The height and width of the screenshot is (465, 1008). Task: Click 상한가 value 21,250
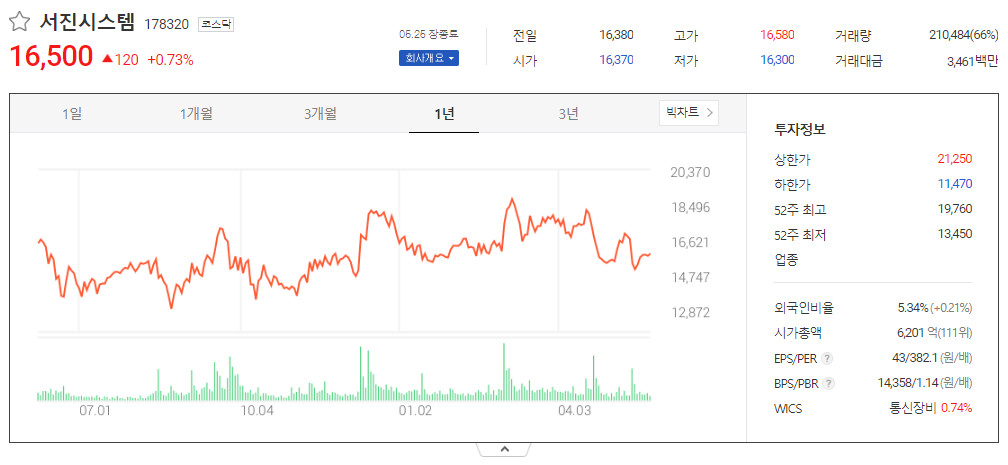point(955,159)
